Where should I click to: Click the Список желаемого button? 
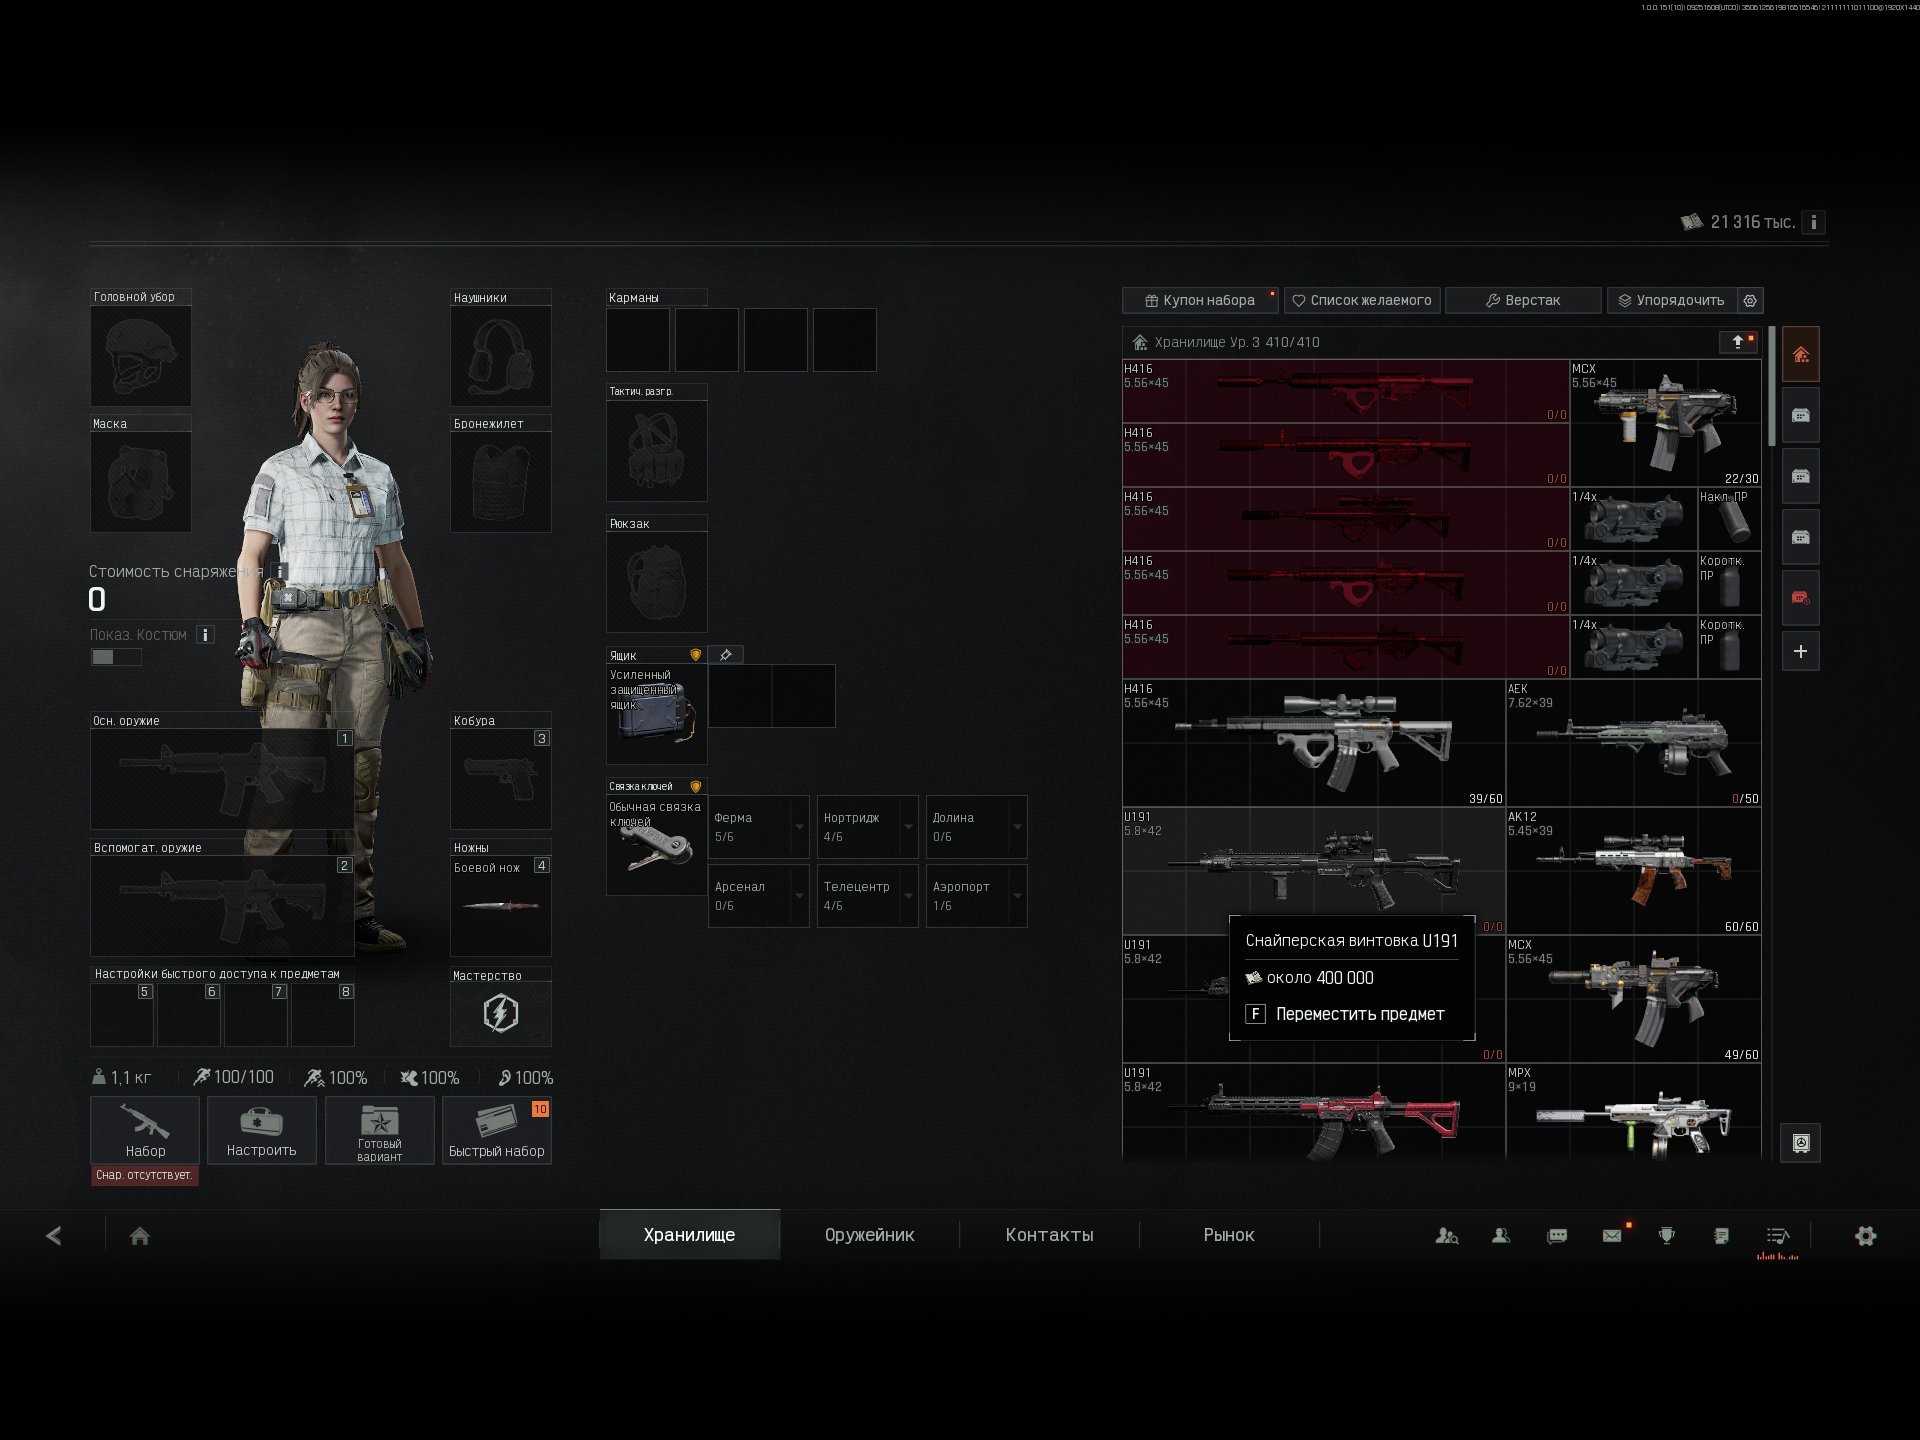click(1362, 300)
